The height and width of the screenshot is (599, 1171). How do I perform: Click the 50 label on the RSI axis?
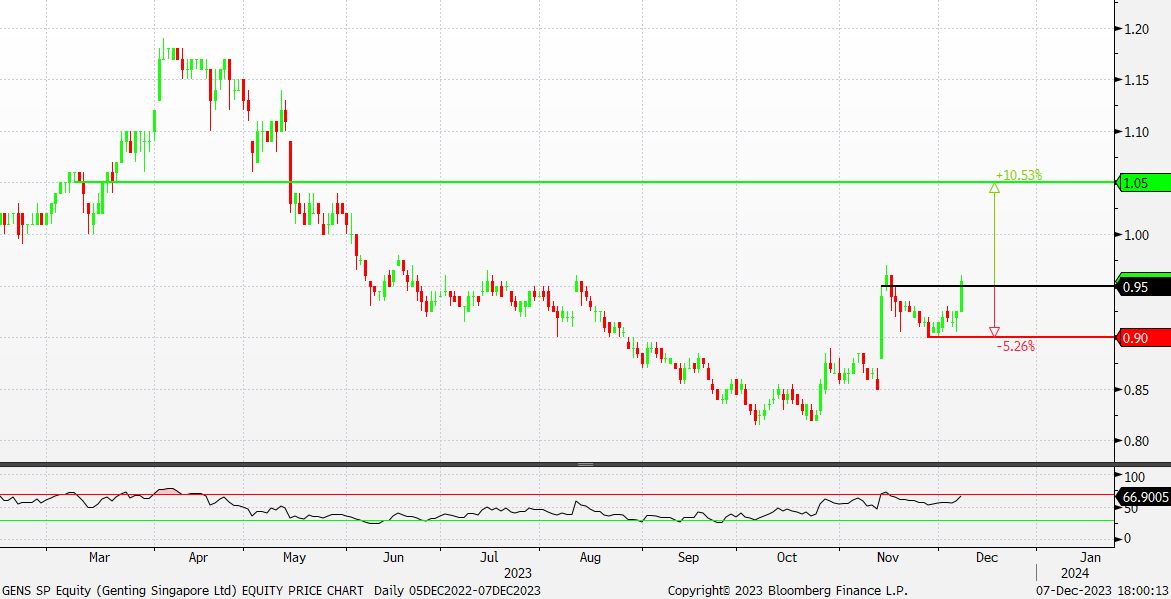pos(1131,509)
